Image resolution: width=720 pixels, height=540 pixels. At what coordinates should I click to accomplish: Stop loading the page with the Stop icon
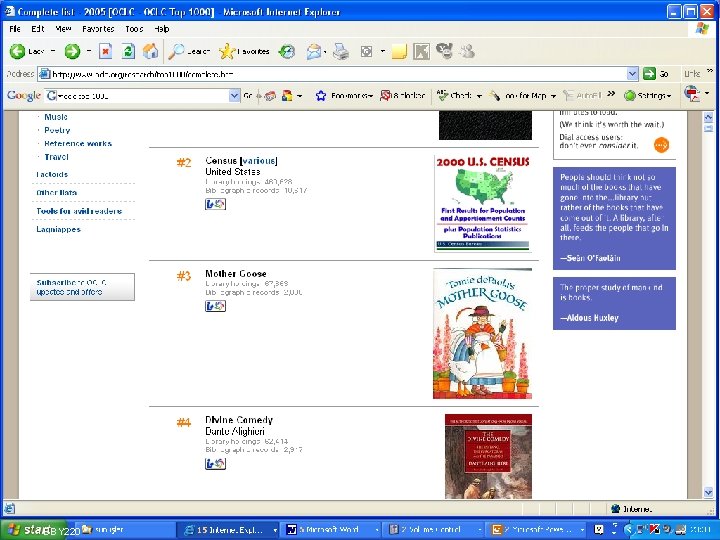[106, 51]
